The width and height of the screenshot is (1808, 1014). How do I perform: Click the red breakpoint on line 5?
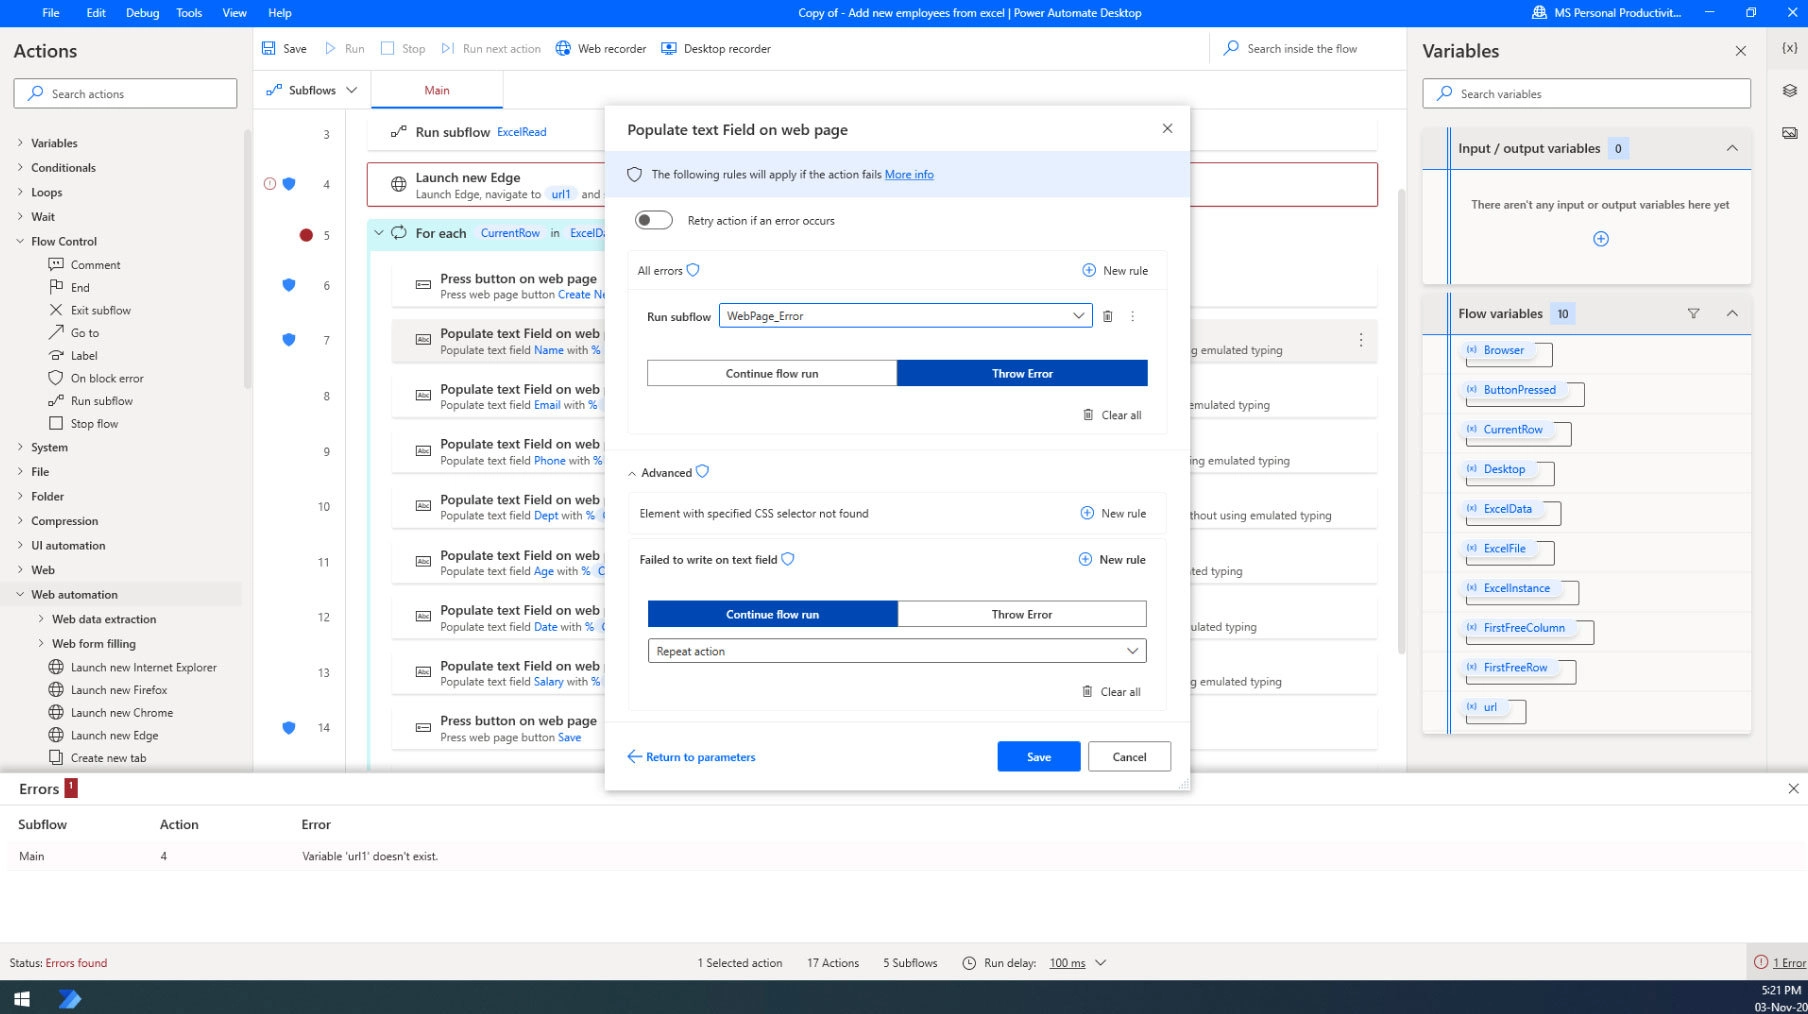pos(306,235)
